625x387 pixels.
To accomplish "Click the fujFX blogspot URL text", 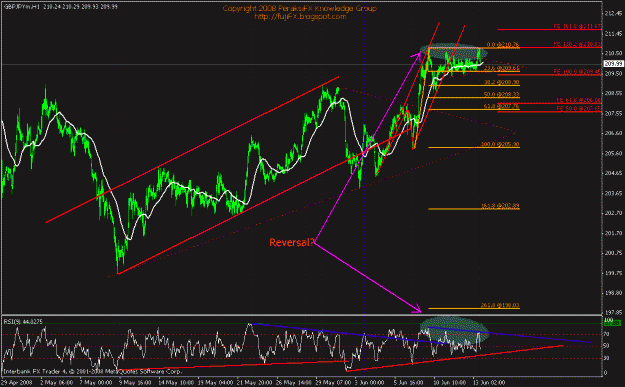I will click(300, 17).
